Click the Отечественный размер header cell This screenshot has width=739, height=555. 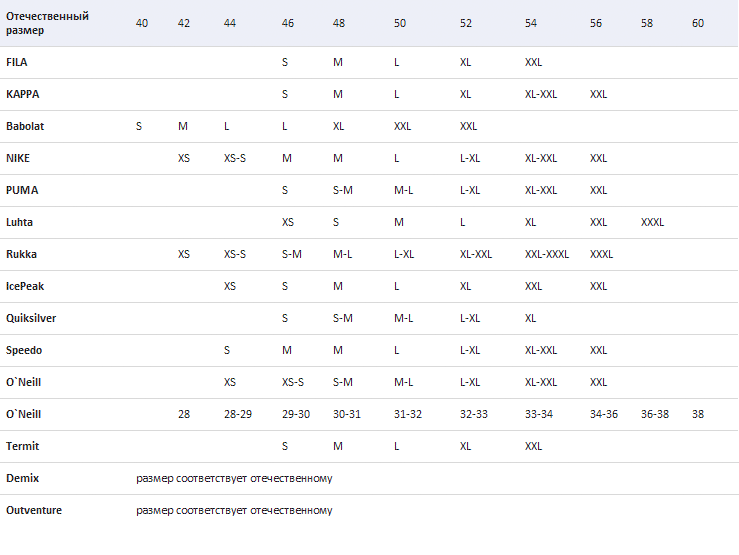(47, 23)
